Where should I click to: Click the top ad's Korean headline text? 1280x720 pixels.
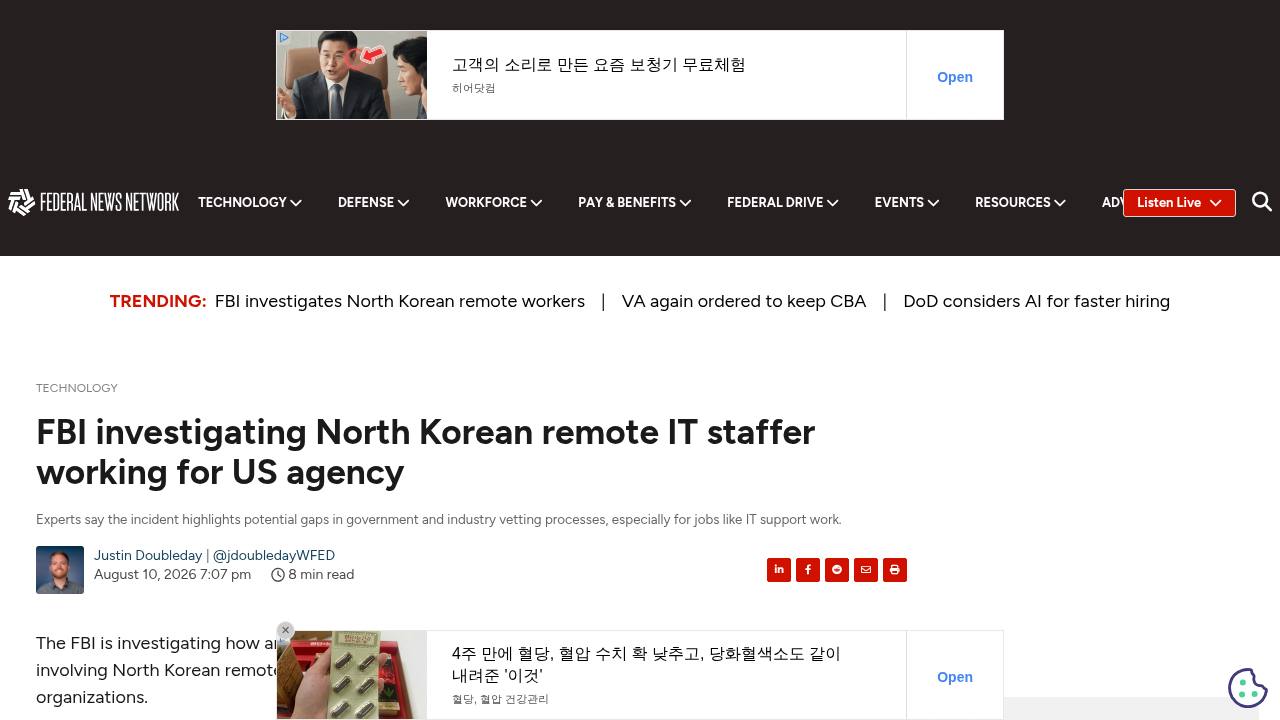[x=599, y=65]
